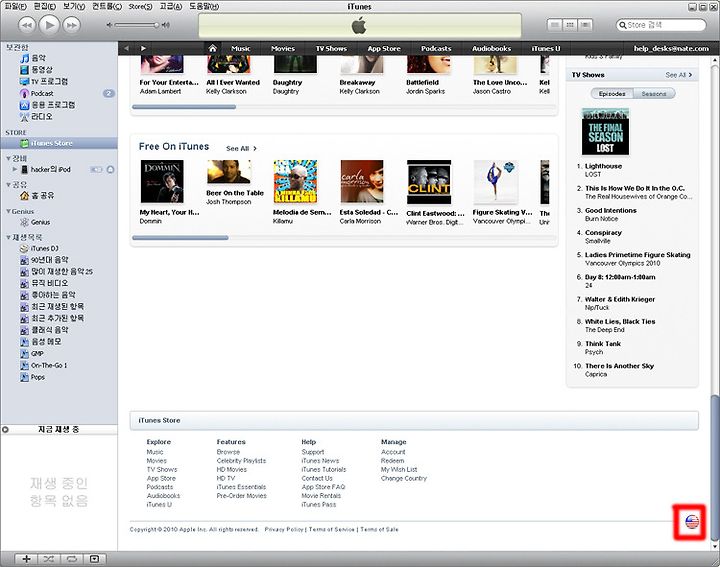Open the TV Shows store tab

tap(331, 48)
